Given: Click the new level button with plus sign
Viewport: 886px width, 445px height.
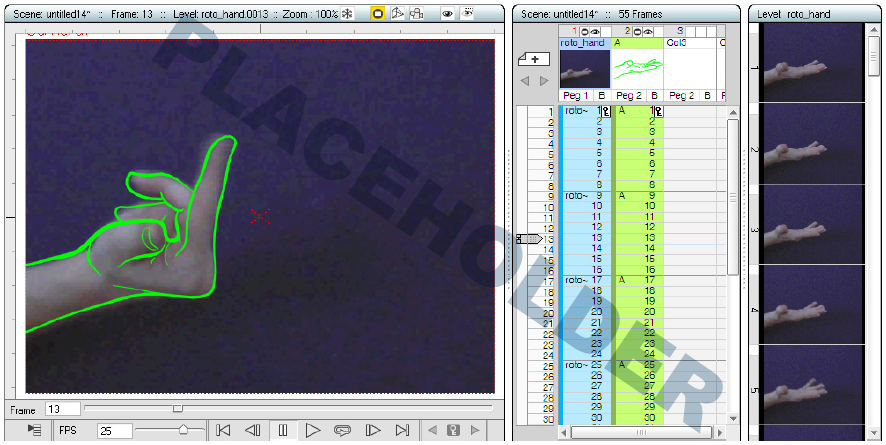Looking at the screenshot, I should (533, 59).
